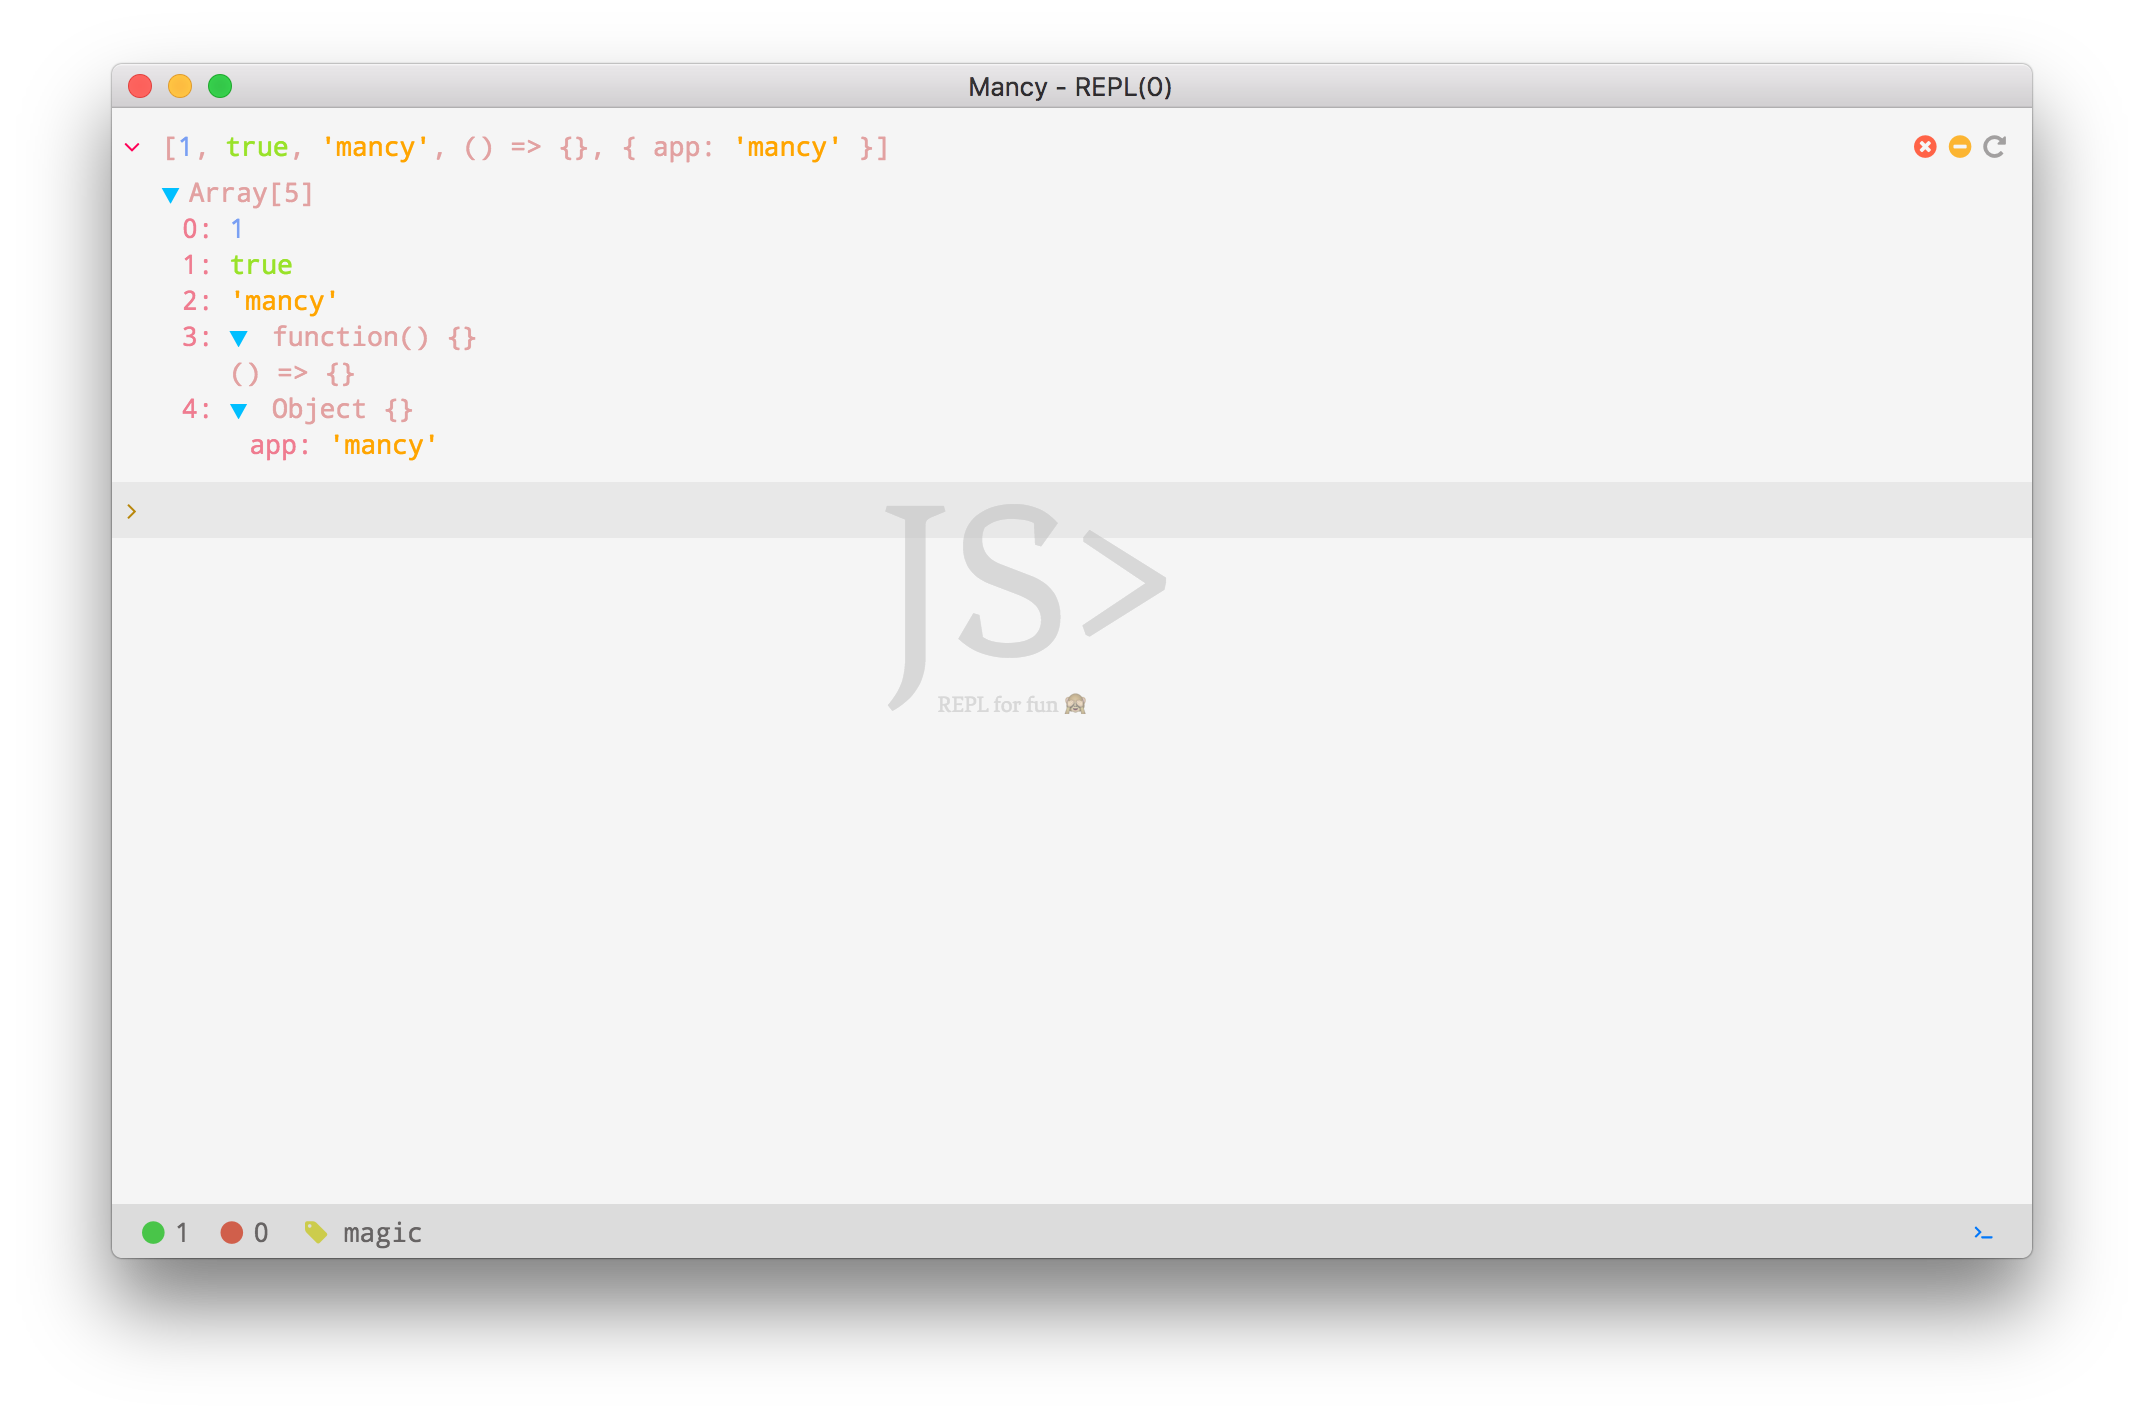Click the arrow function source line
The width and height of the screenshot is (2144, 1418).
coord(293,373)
